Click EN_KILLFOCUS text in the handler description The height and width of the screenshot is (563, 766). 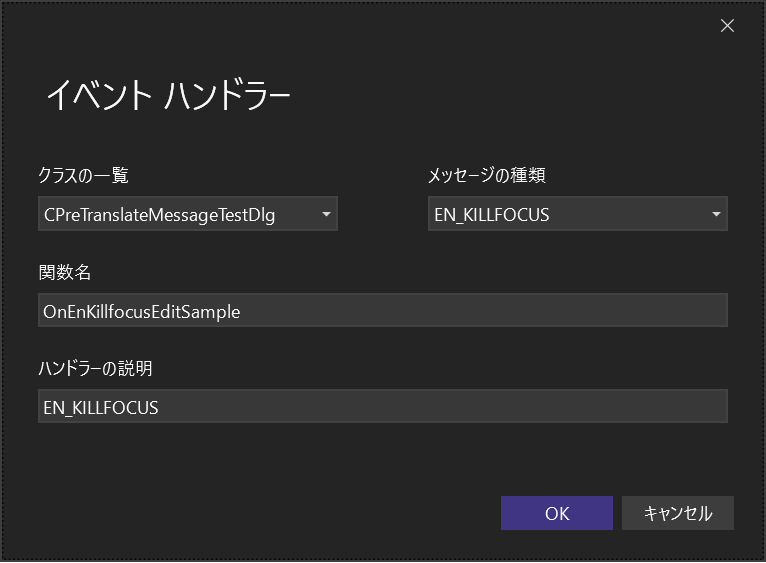(x=100, y=407)
